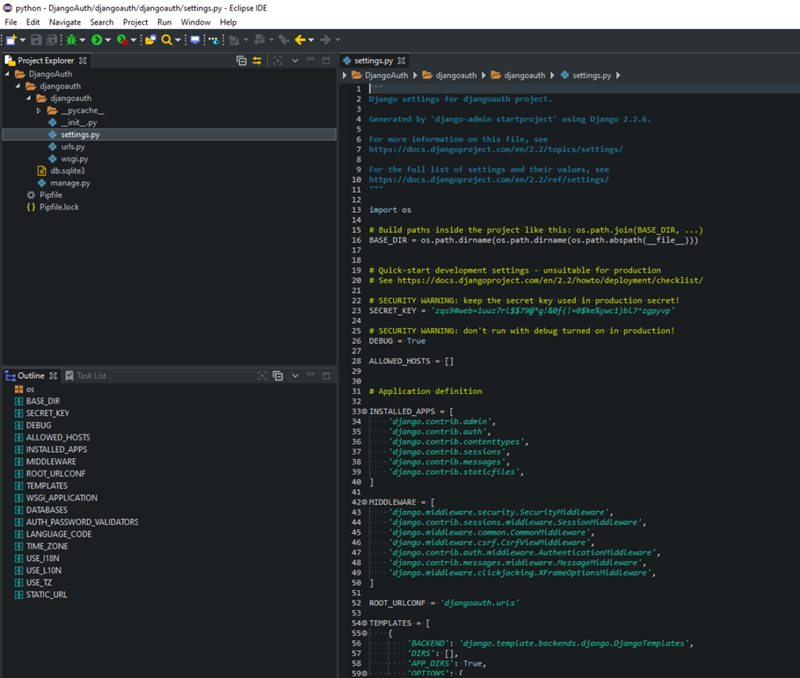Toggle code folding for INSTALLED_APPS at line 33

[x=364, y=411]
